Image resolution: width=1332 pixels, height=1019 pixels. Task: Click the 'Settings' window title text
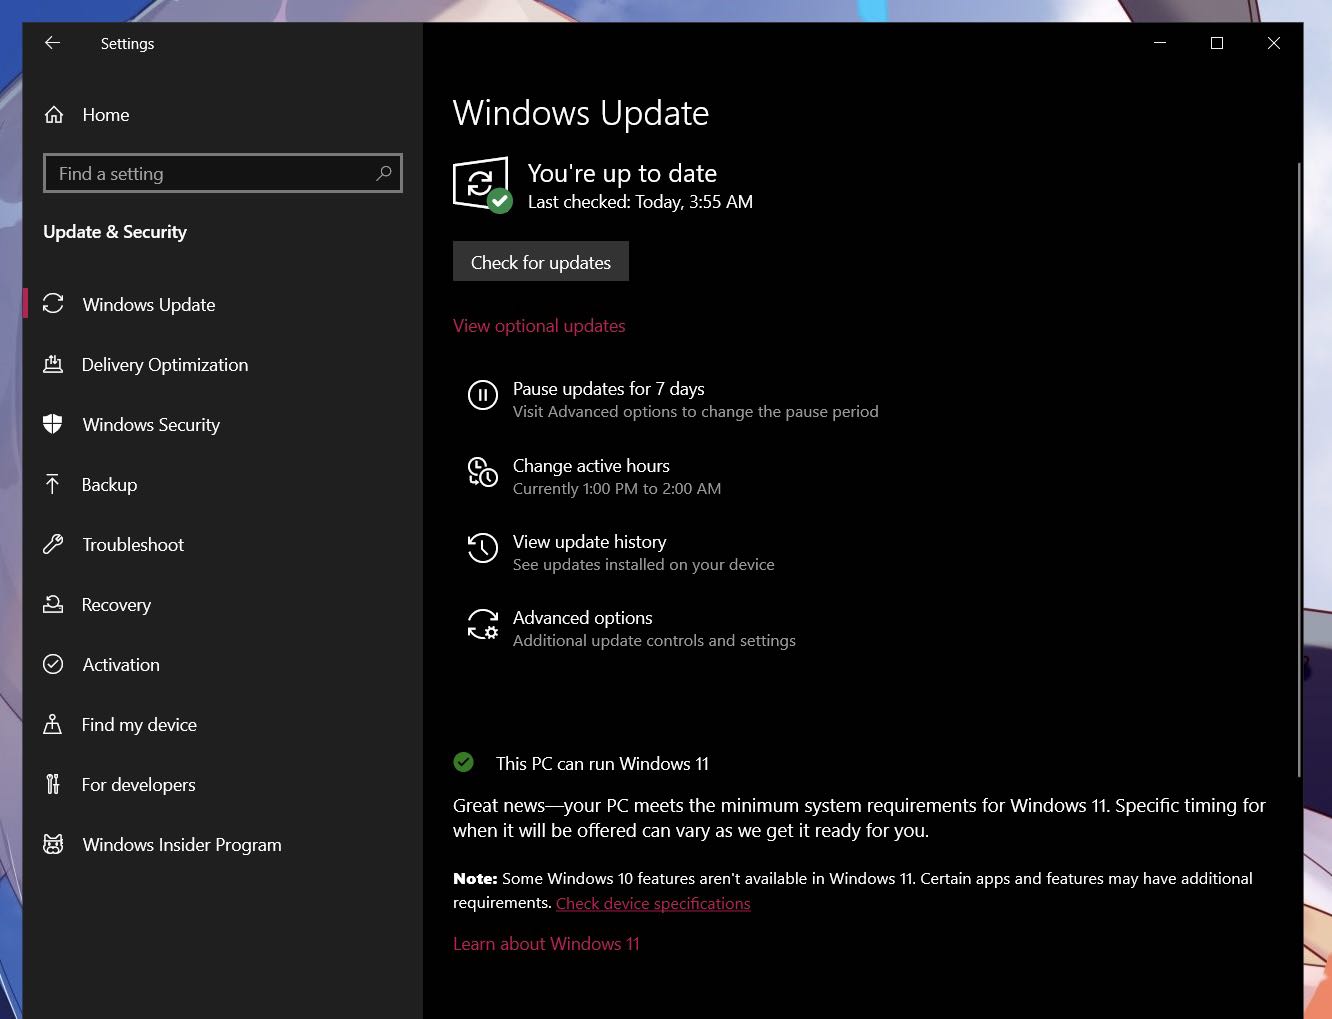coord(127,44)
